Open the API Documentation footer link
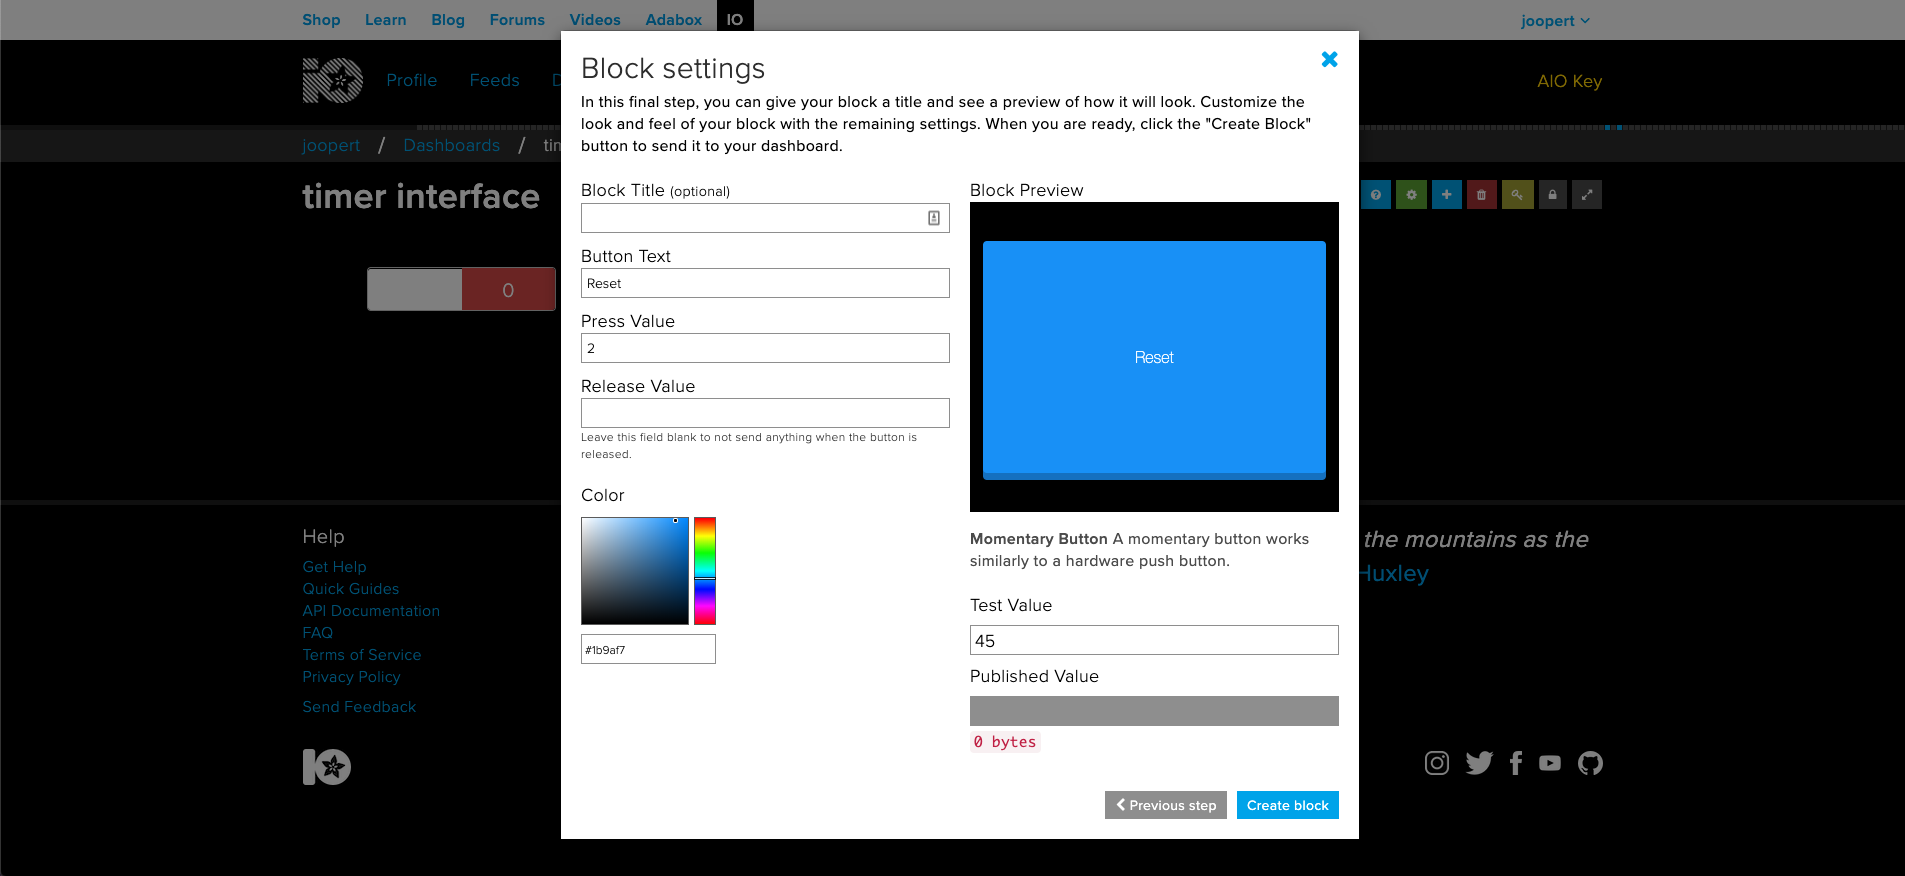1905x876 pixels. (x=371, y=611)
